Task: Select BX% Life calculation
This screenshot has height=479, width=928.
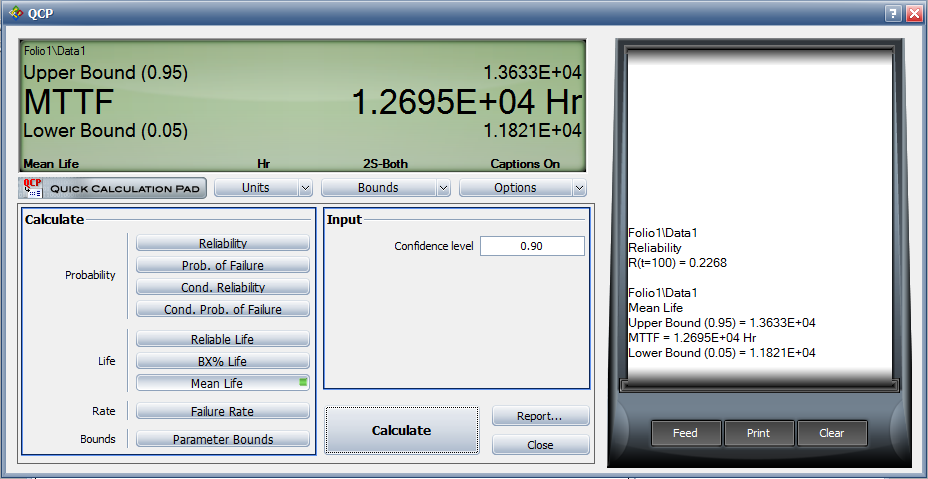Action: (223, 361)
